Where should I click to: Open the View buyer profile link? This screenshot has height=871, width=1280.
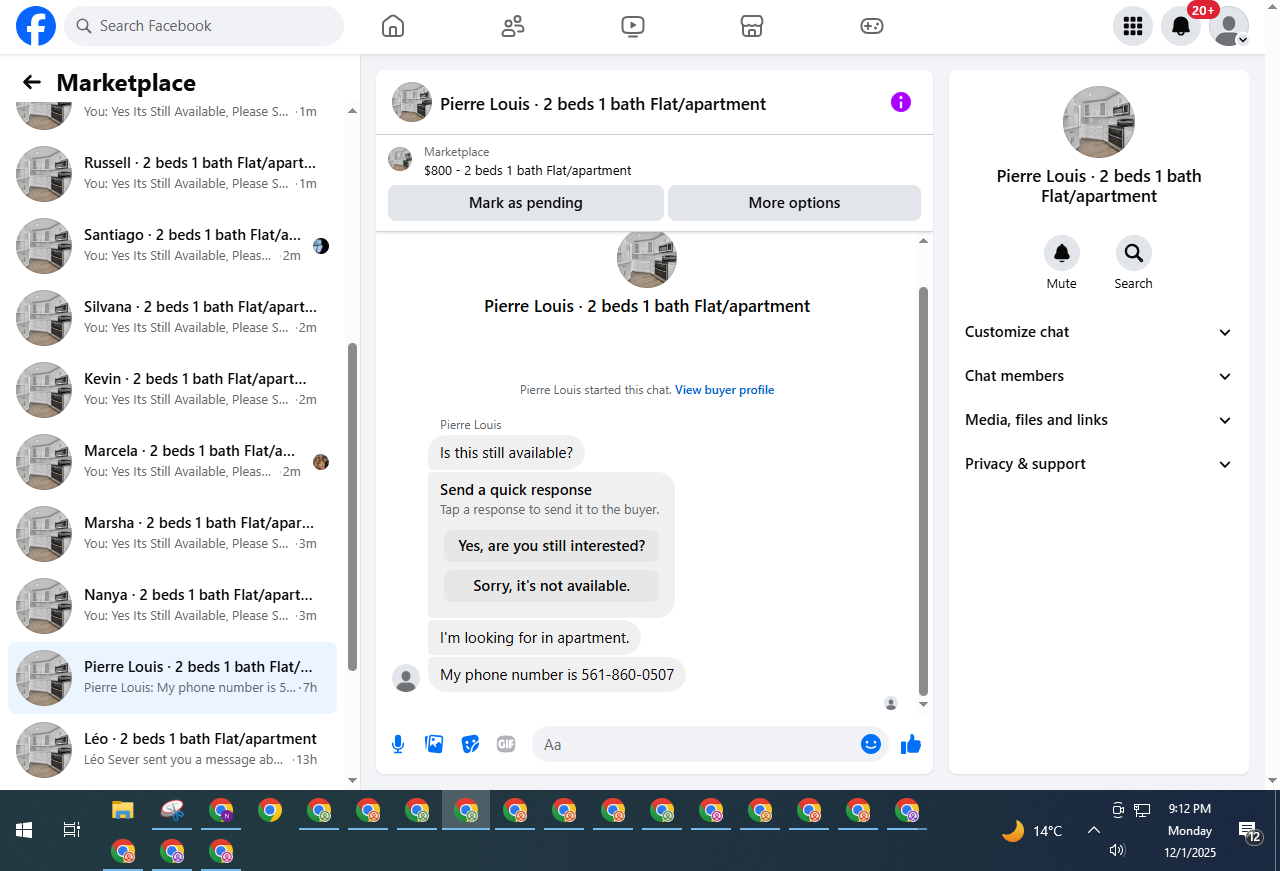pos(725,390)
